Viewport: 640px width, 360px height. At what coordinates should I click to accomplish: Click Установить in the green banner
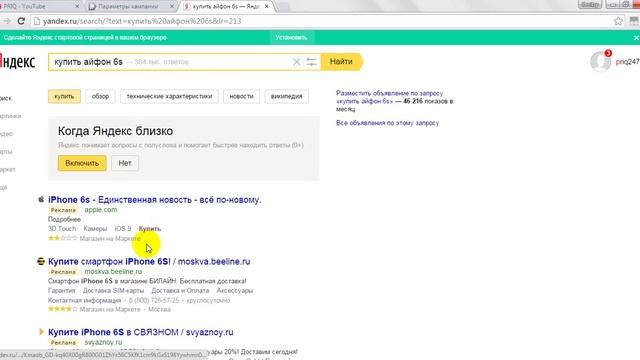[x=291, y=38]
